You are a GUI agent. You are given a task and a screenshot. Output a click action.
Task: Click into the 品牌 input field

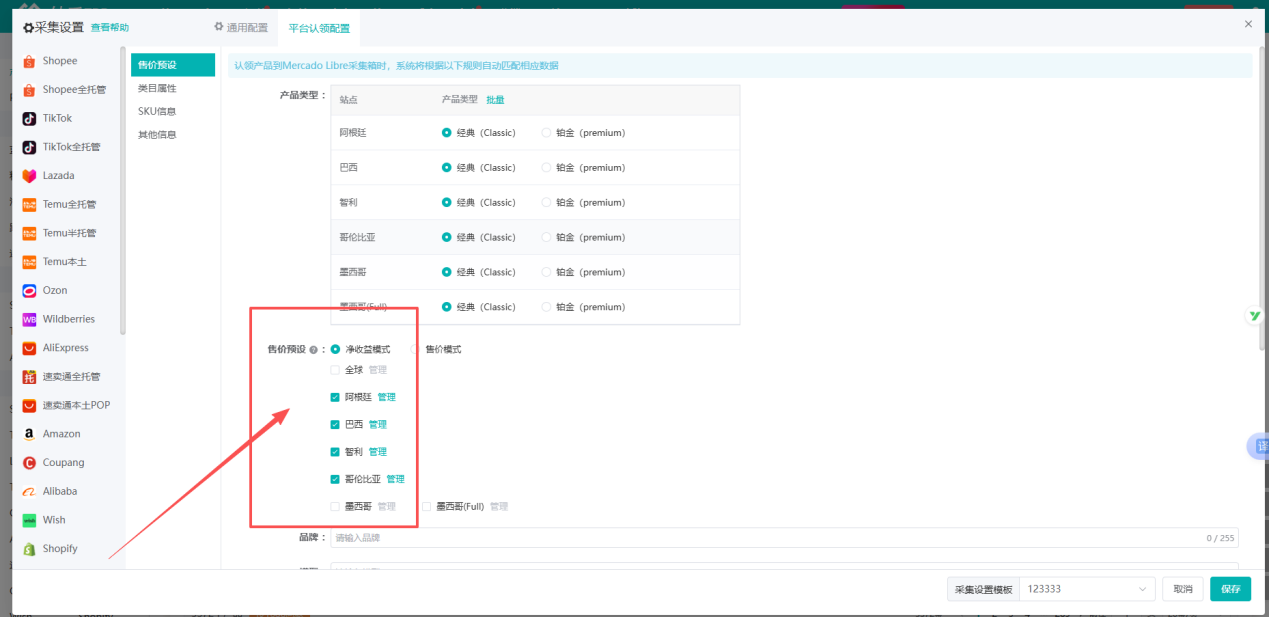pos(760,538)
